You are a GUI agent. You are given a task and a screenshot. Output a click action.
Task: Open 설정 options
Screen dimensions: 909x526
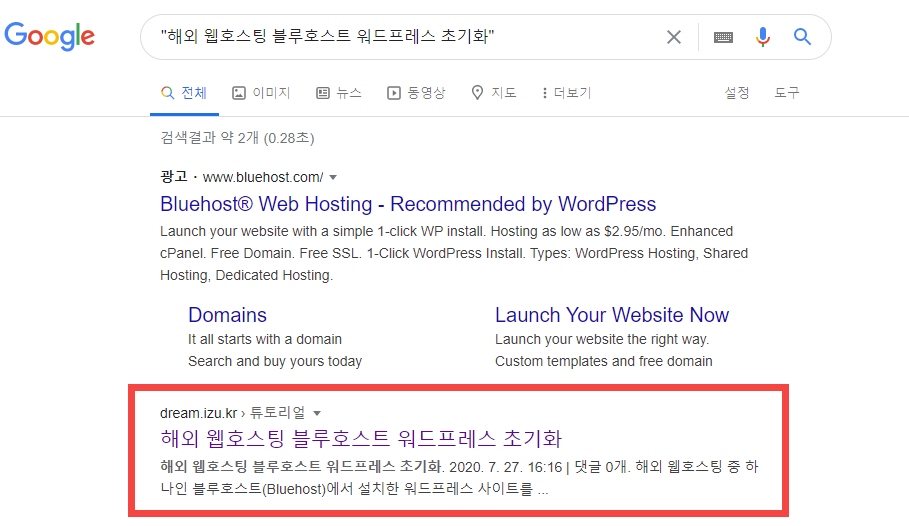[x=737, y=93]
